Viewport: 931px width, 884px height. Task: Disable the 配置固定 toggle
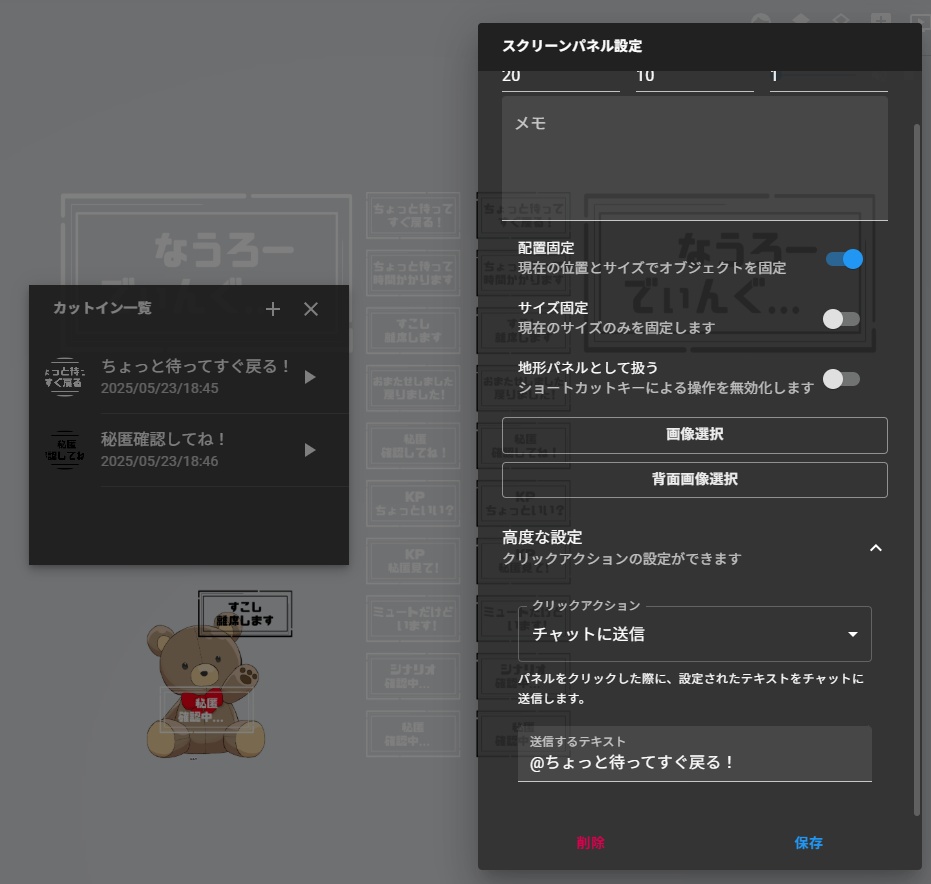click(x=842, y=258)
